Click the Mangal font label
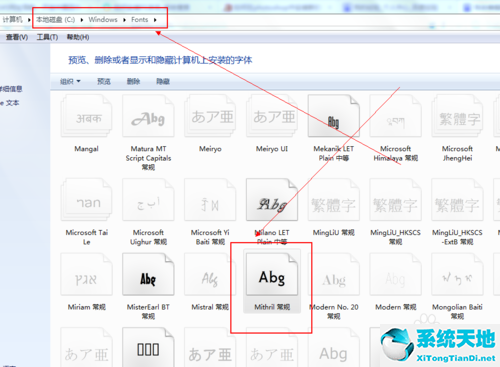Image resolution: width=500 pixels, height=367 pixels. pyautogui.click(x=86, y=149)
